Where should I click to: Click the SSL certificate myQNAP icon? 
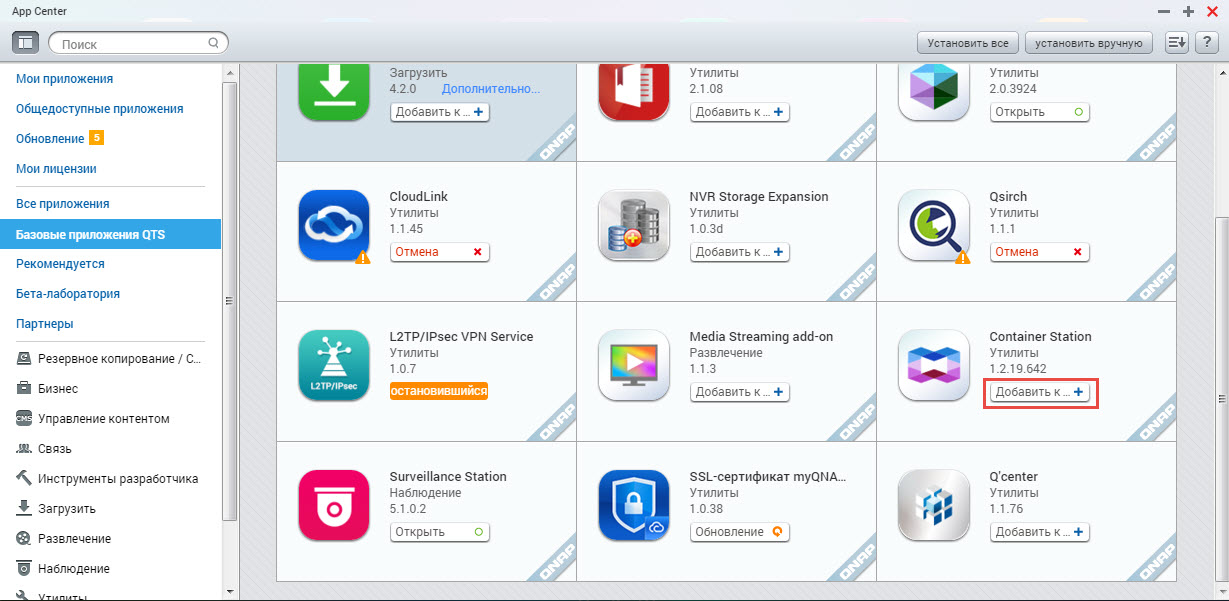[x=634, y=505]
